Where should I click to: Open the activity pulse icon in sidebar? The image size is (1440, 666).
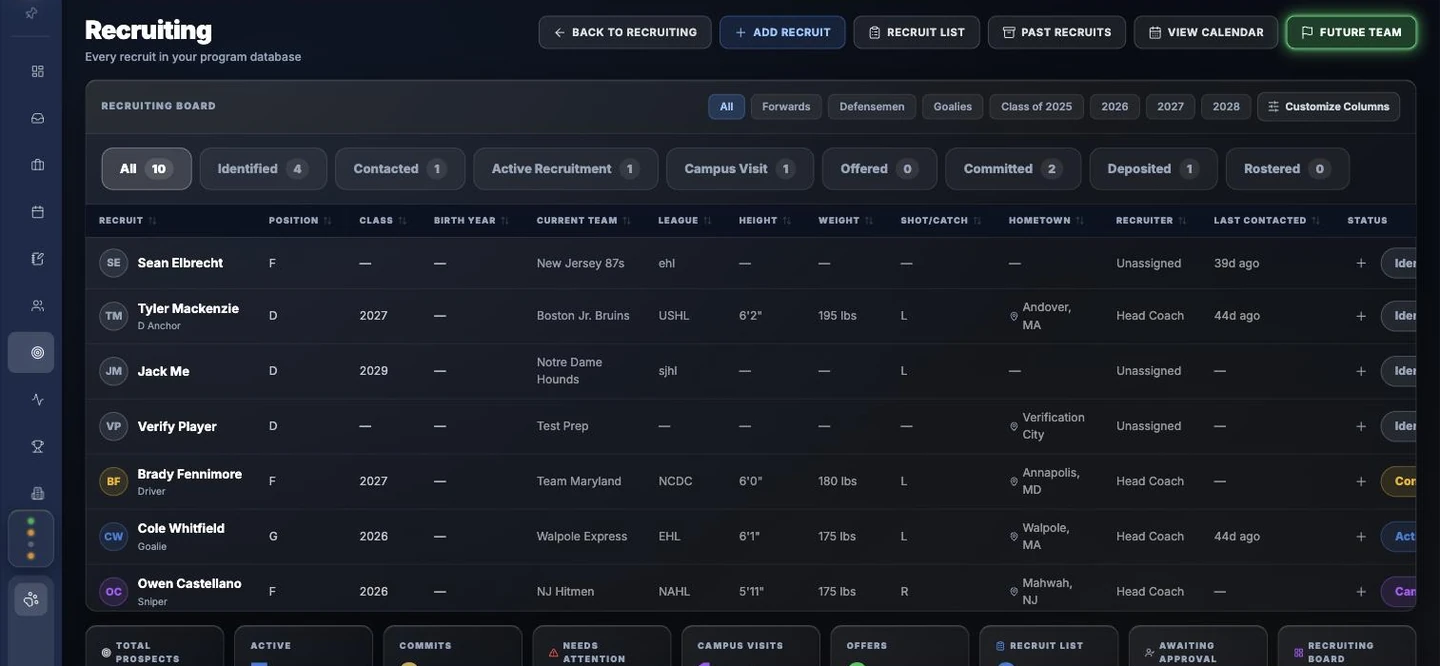pos(38,399)
